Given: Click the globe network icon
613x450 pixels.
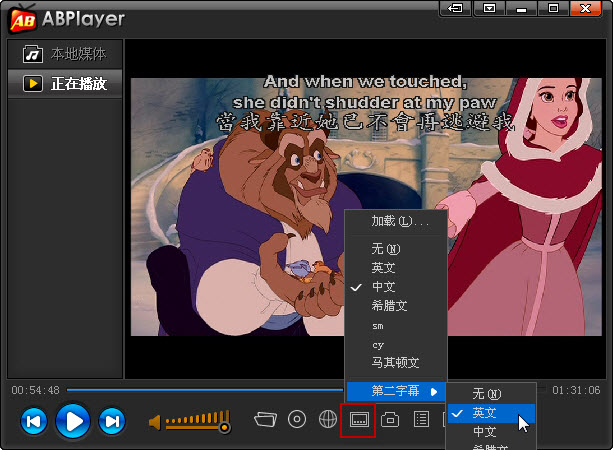Looking at the screenshot, I should coord(327,419).
